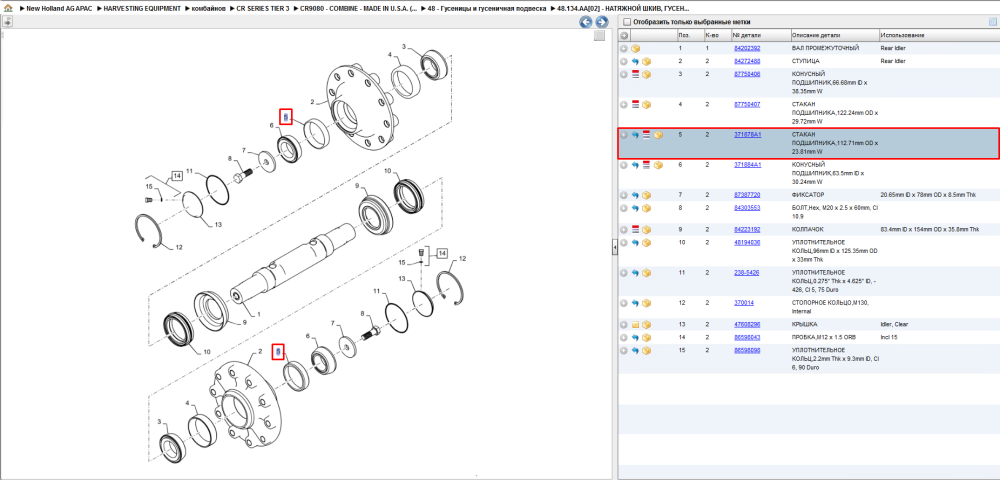This screenshot has width=1000, height=480.
Task: Sort by the № детали column header
Action: click(x=760, y=35)
